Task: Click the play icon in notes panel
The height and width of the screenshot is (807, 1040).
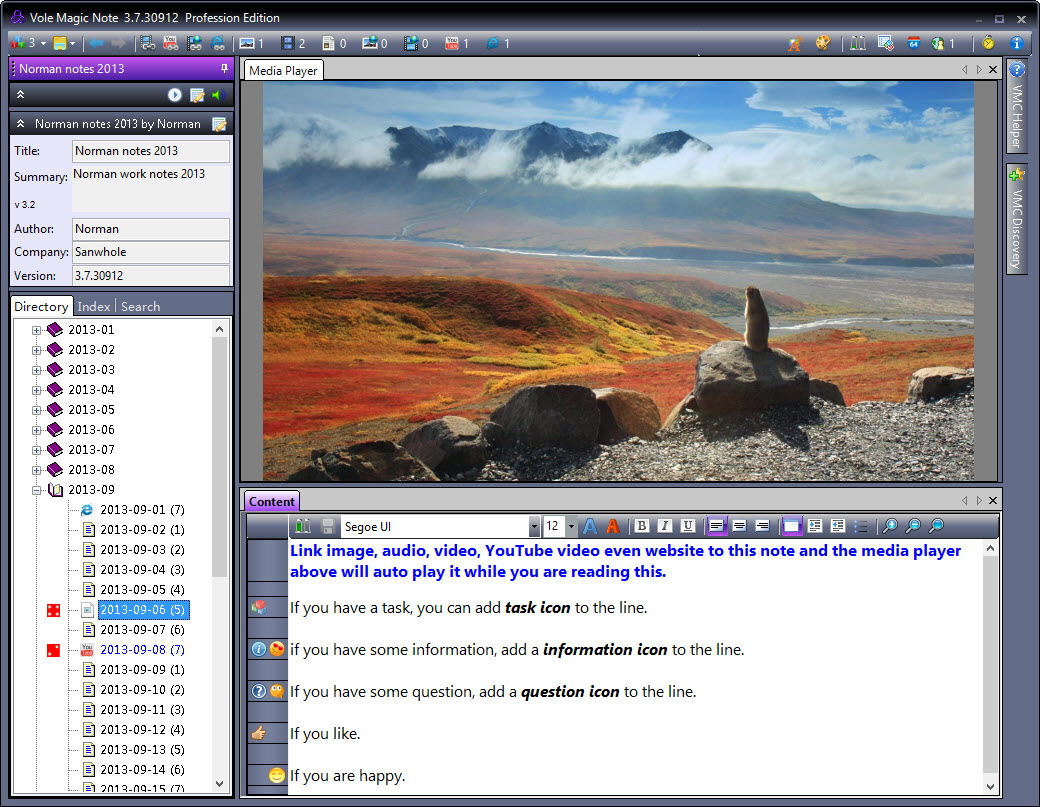Action: 175,95
